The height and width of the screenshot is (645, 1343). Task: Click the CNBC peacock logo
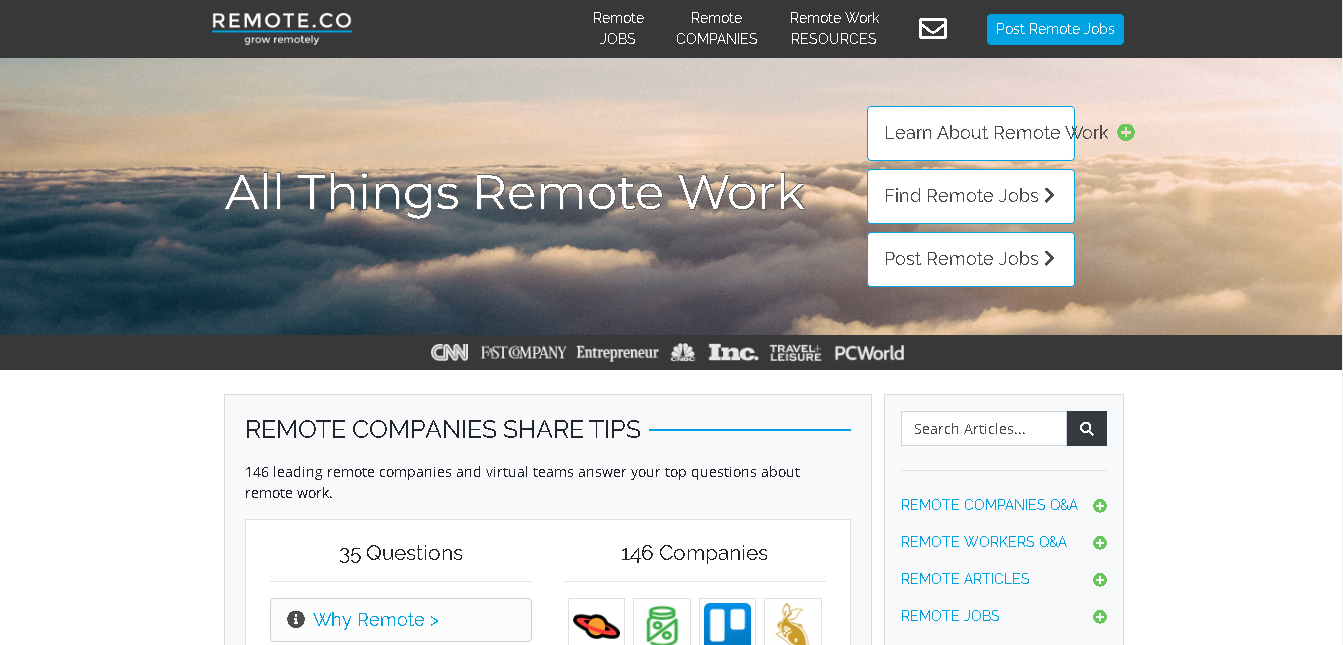(682, 352)
